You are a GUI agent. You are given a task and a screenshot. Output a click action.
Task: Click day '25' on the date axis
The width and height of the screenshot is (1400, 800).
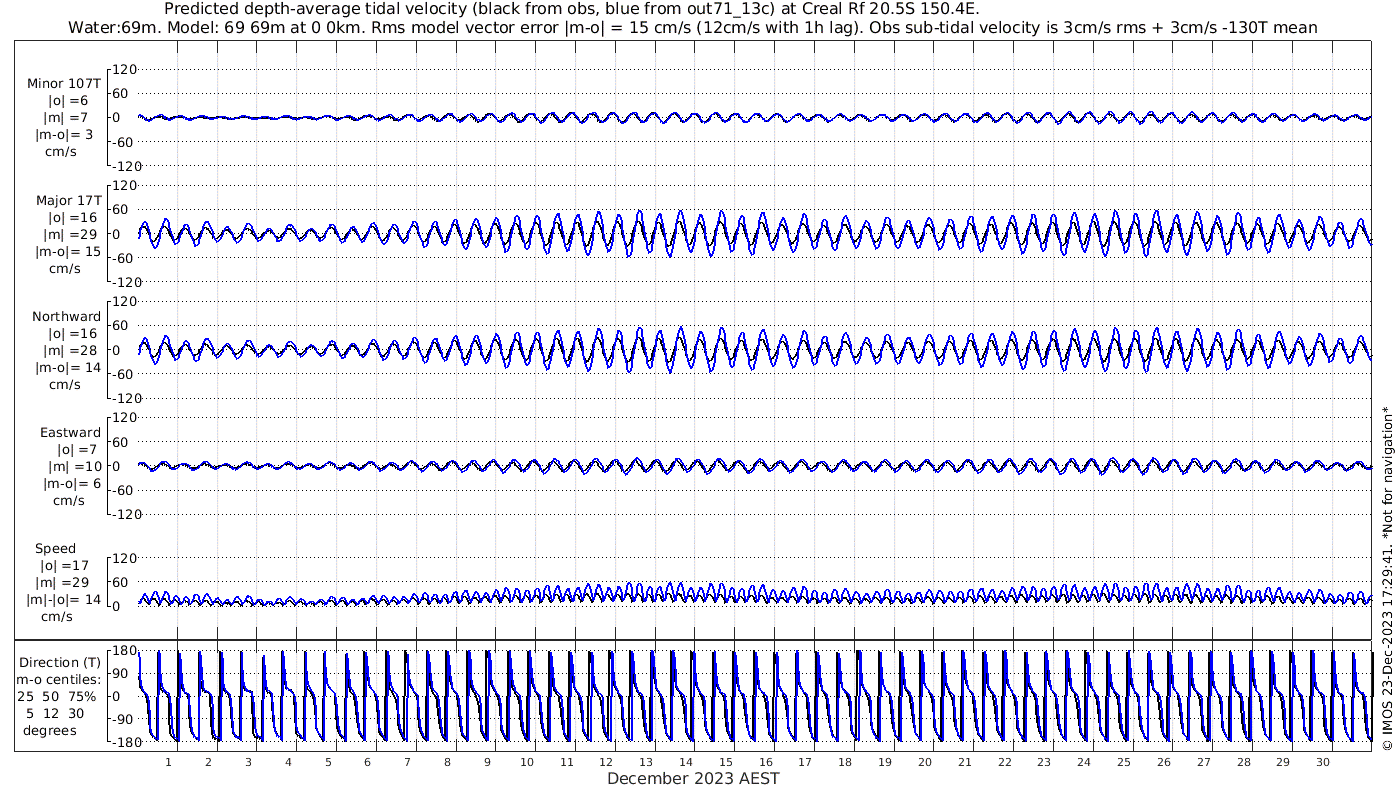(x=1123, y=763)
